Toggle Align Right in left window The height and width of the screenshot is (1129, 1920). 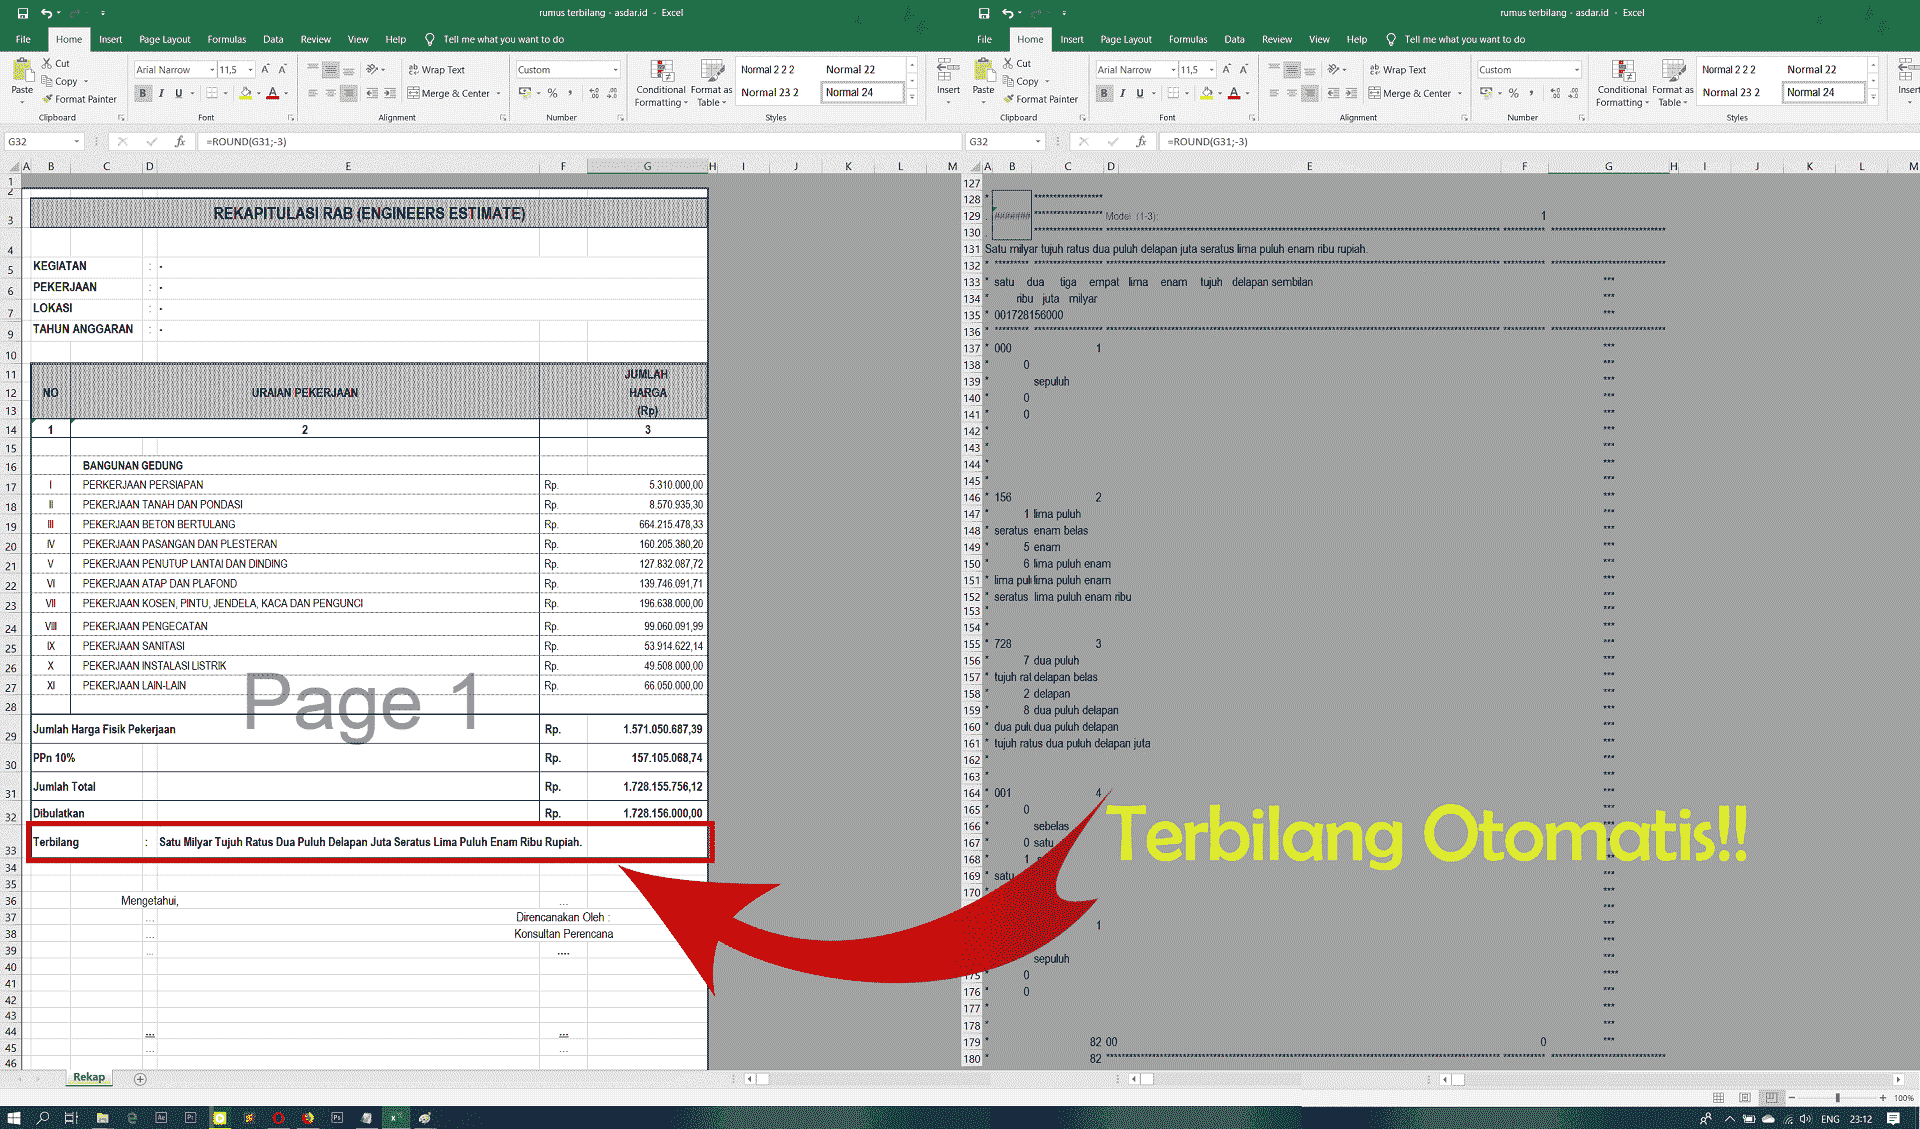348,93
